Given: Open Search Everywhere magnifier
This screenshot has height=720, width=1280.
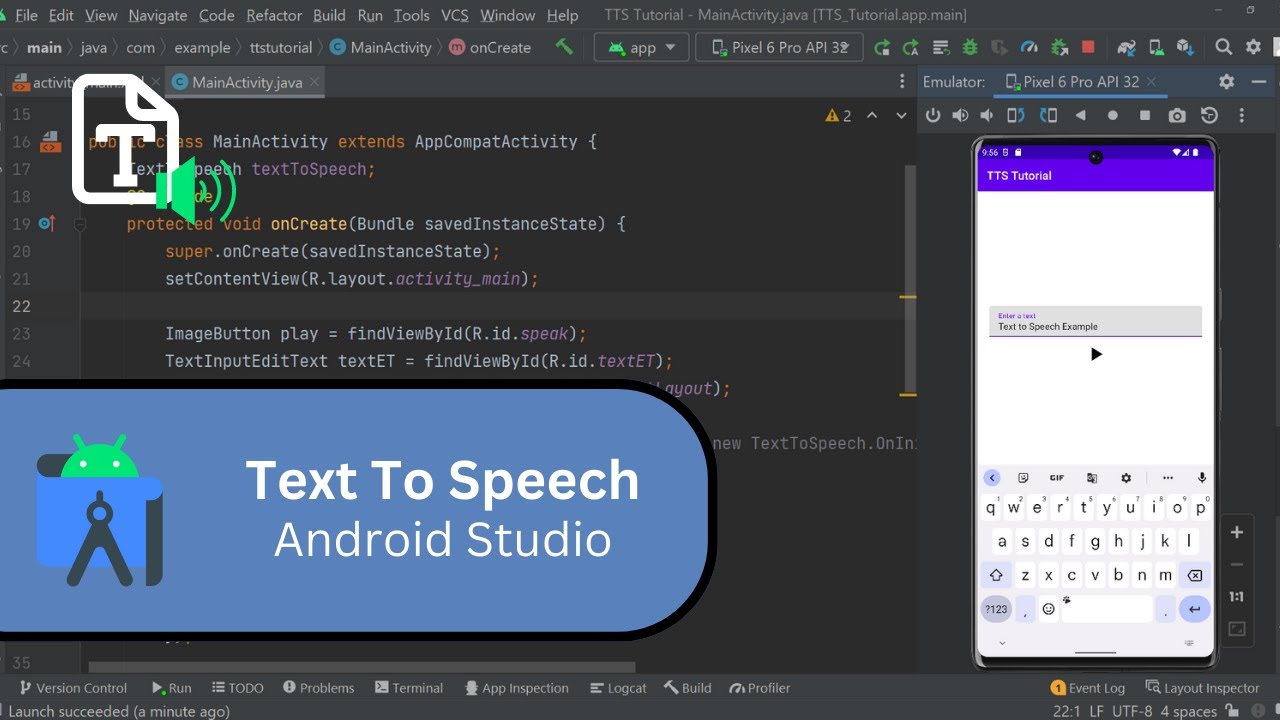Looking at the screenshot, I should pos(1223,47).
